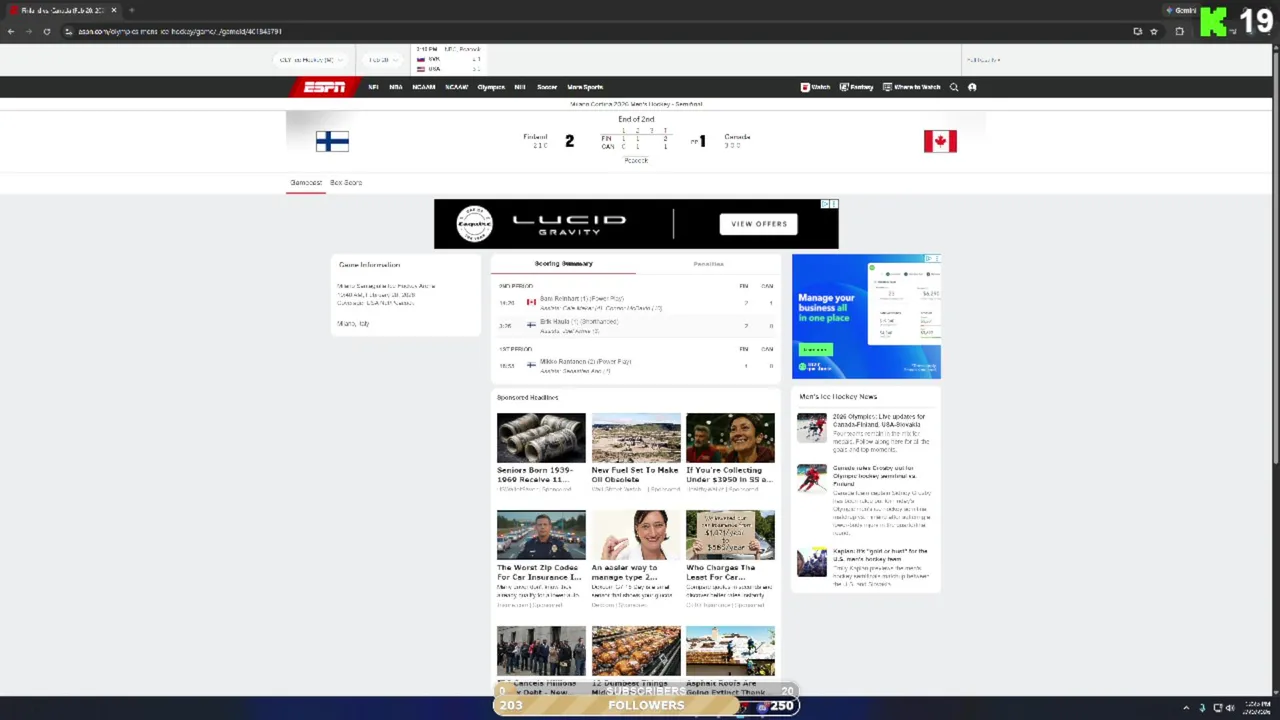Screen dimensions: 1280x720
Task: Click the taskbar volume icon
Action: click(1230, 708)
